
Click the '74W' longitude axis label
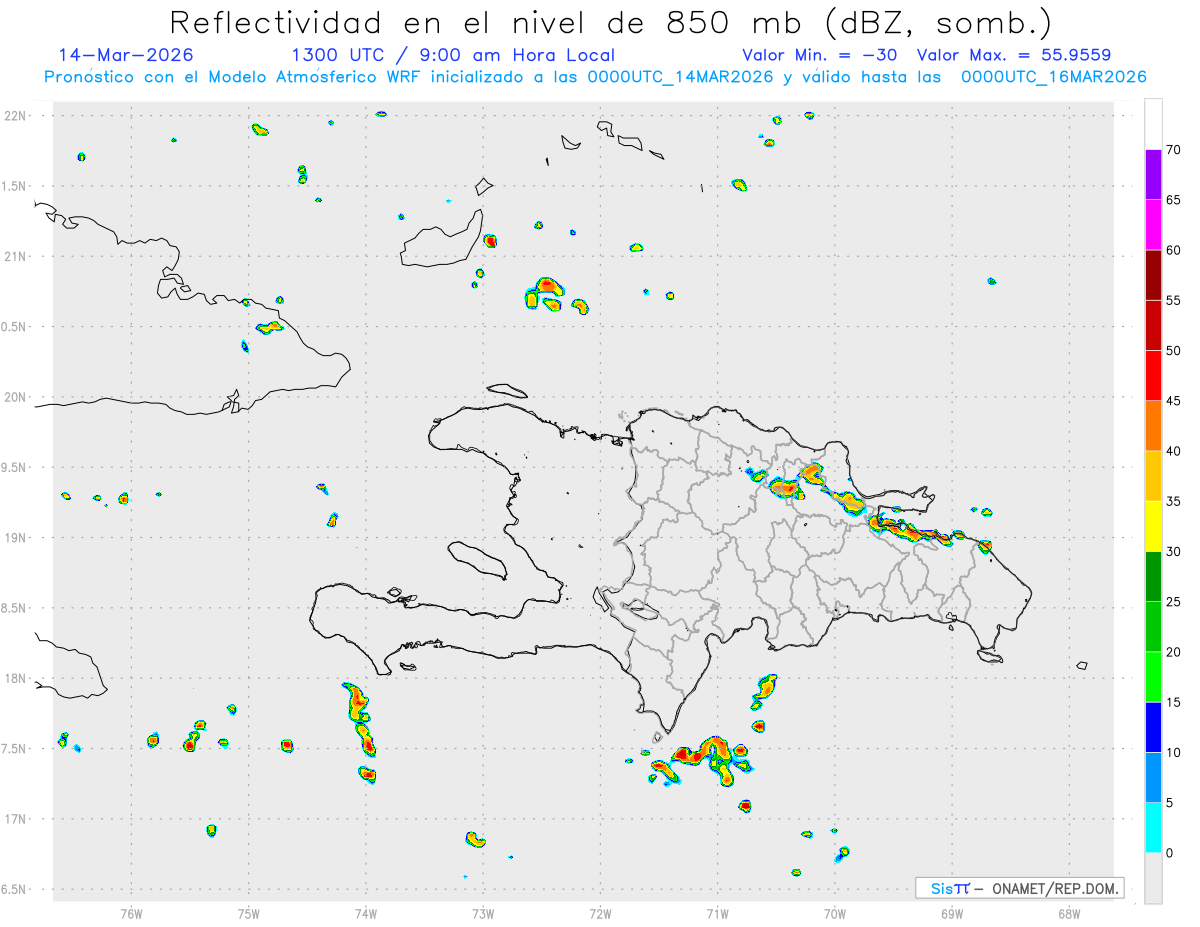click(366, 913)
